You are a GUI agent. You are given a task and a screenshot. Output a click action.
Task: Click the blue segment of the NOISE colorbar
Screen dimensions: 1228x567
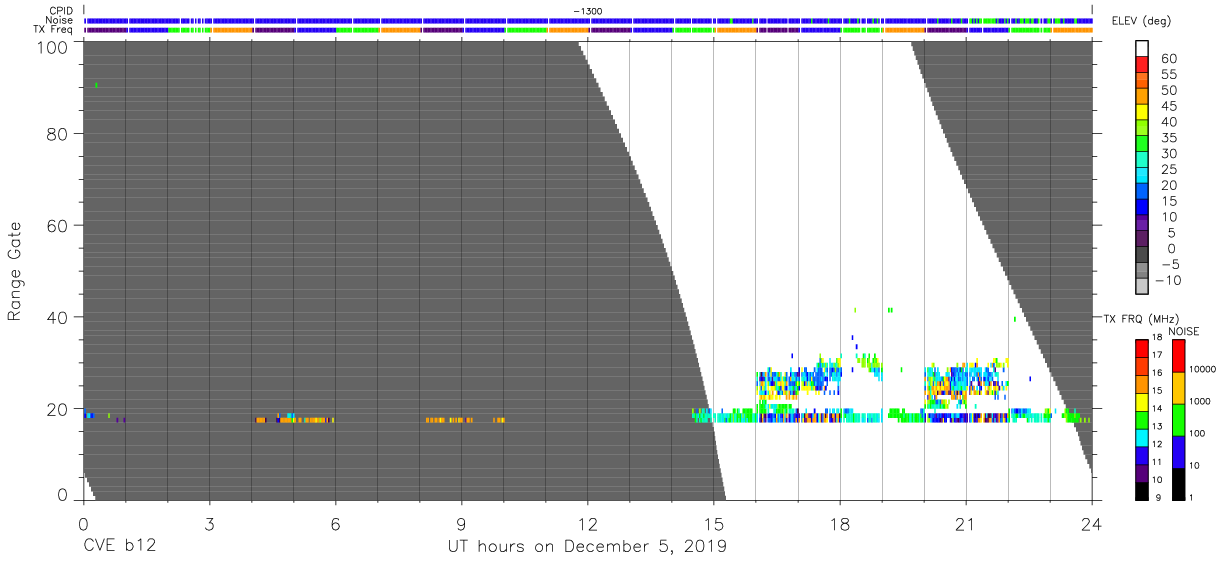1177,451
